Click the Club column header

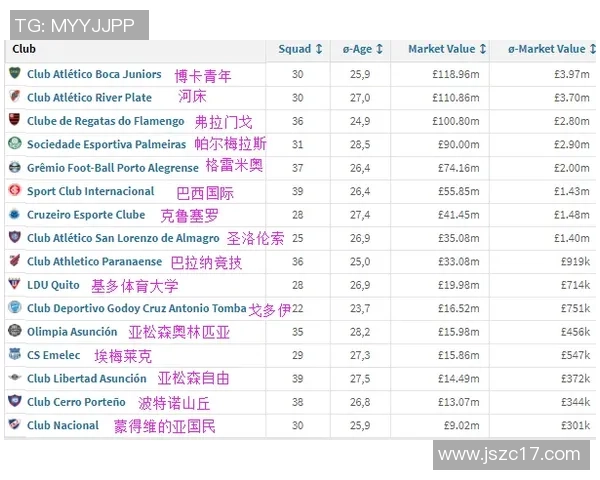(x=24, y=49)
